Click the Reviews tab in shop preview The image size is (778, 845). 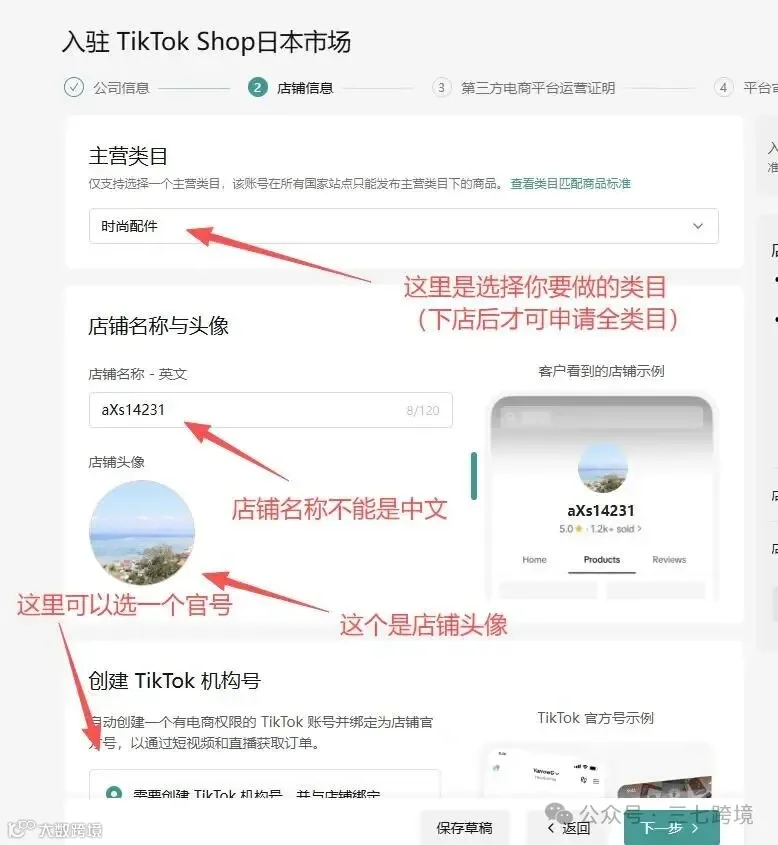pos(669,560)
